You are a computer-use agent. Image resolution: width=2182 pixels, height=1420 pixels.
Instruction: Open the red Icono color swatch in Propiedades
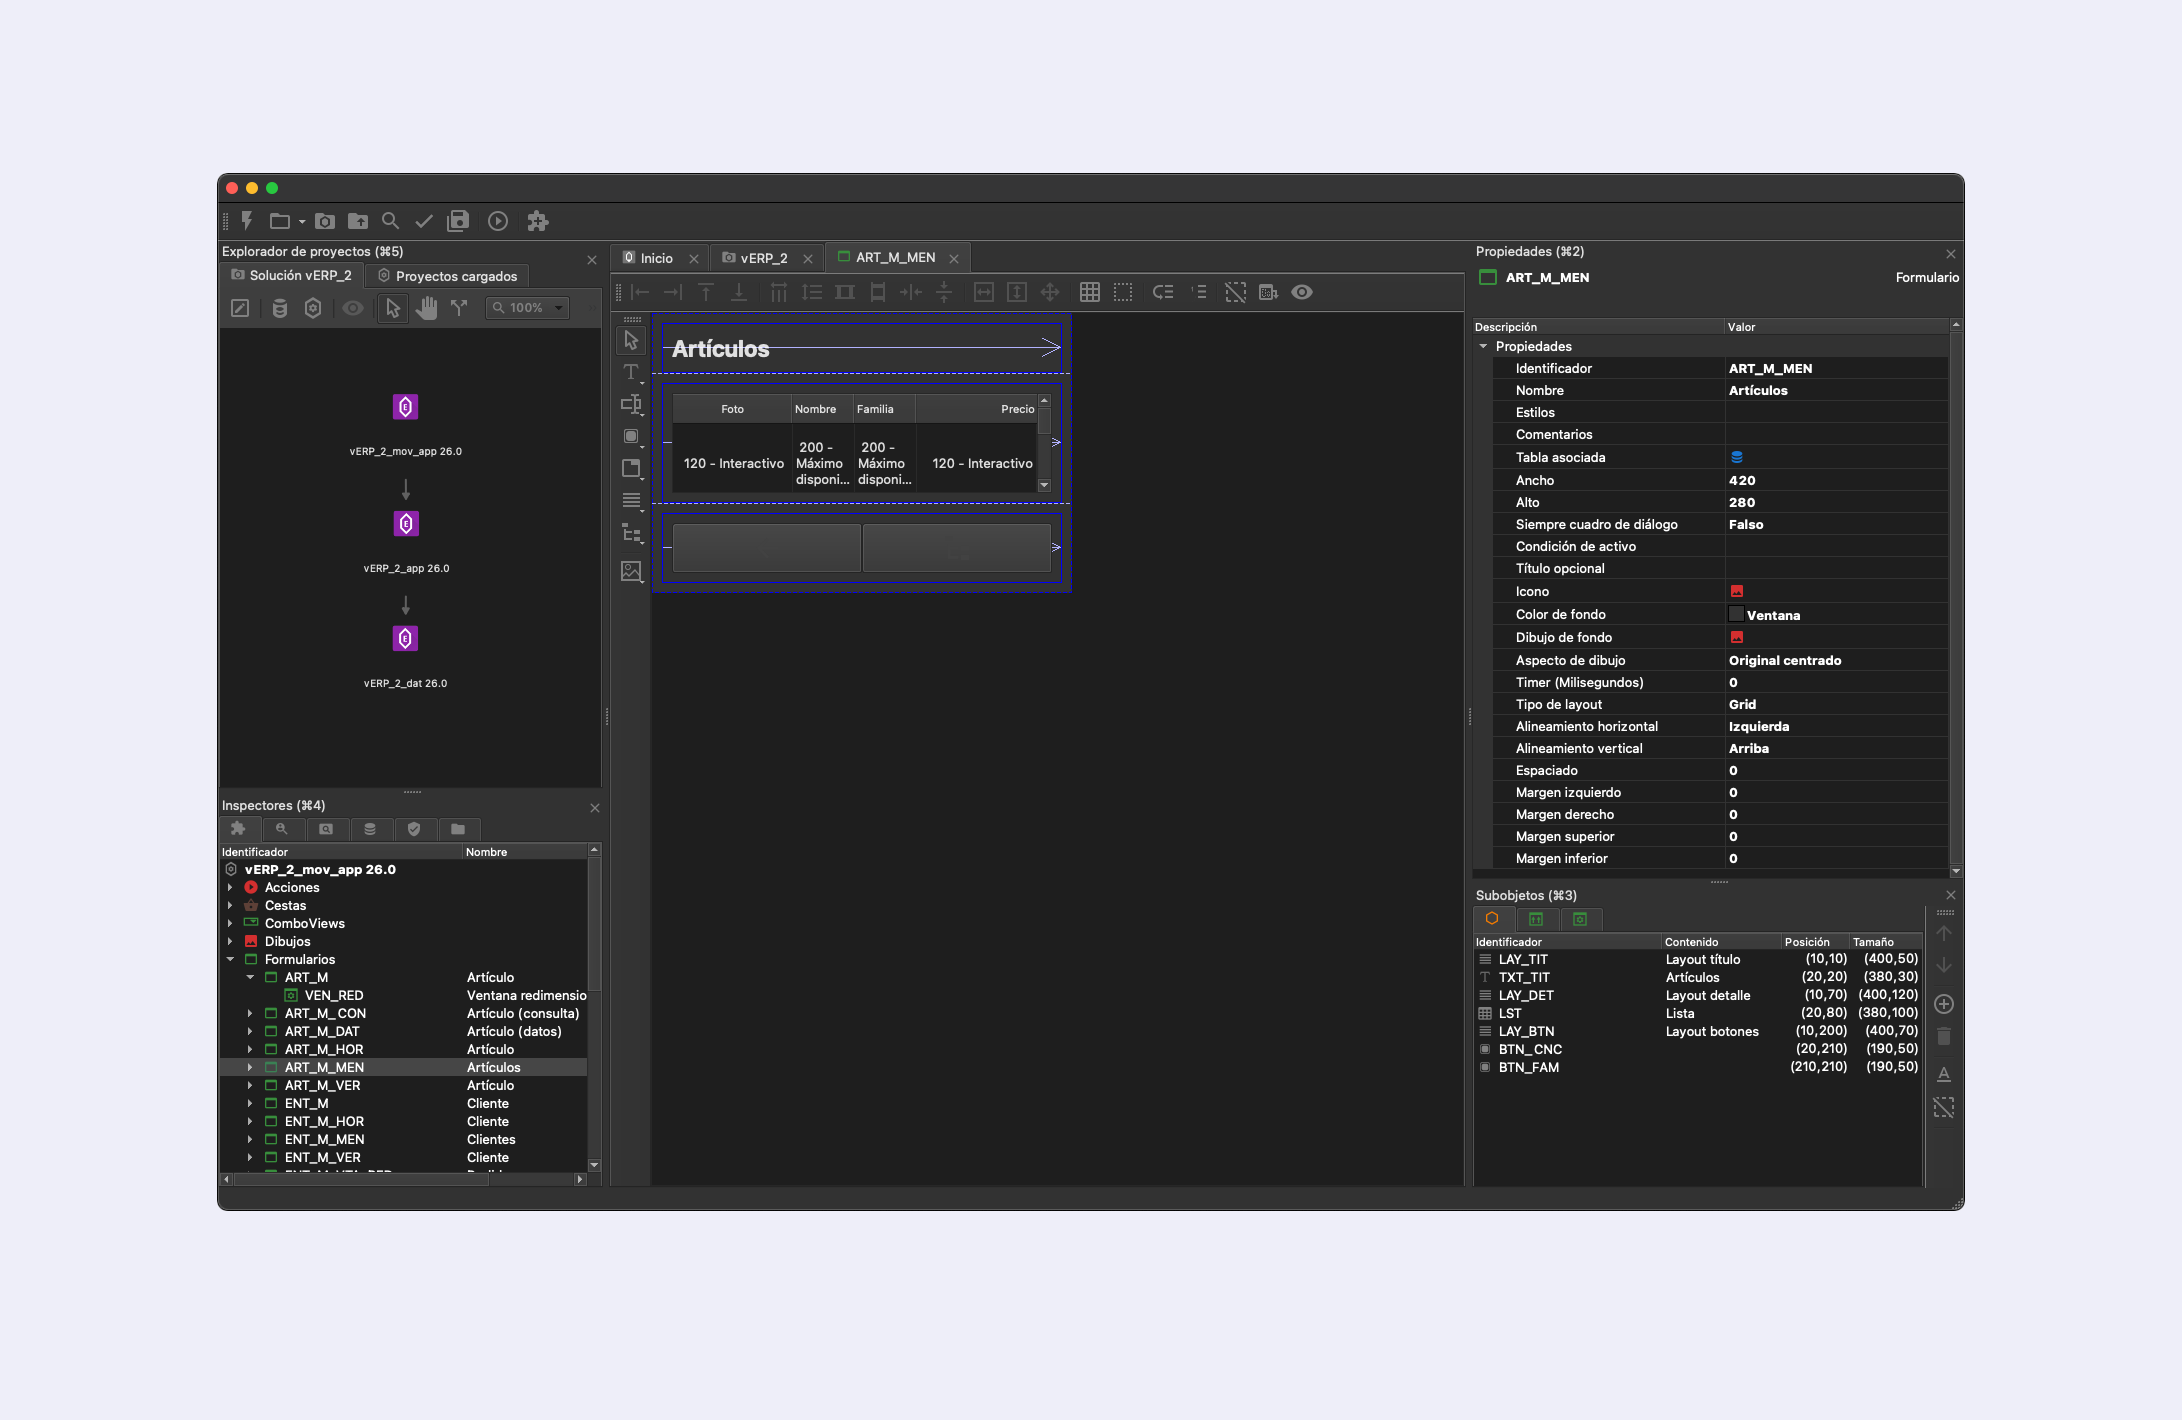point(1736,591)
